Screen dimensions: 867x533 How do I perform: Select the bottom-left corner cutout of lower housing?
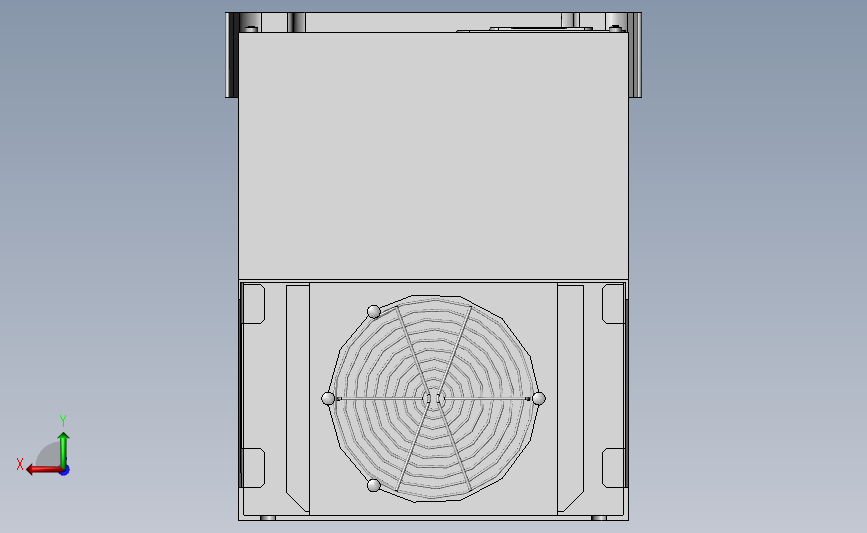(x=253, y=468)
